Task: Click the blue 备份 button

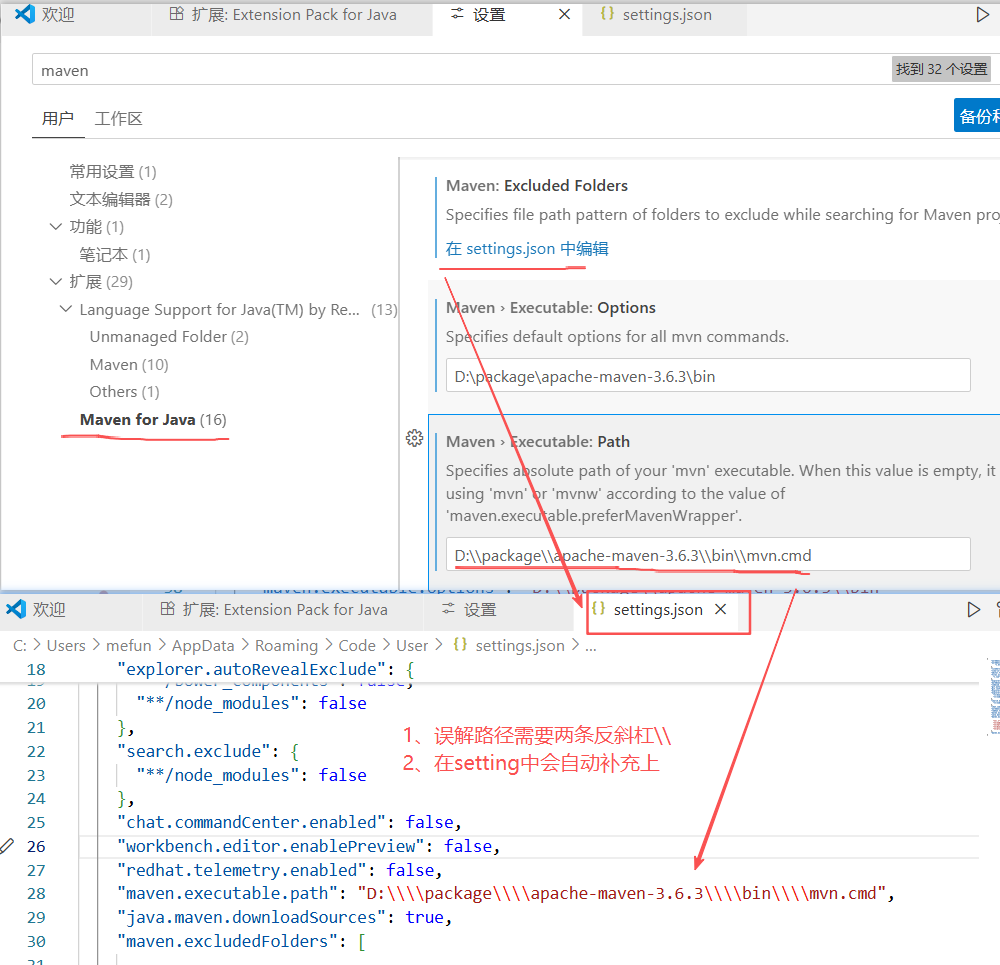Action: point(976,115)
